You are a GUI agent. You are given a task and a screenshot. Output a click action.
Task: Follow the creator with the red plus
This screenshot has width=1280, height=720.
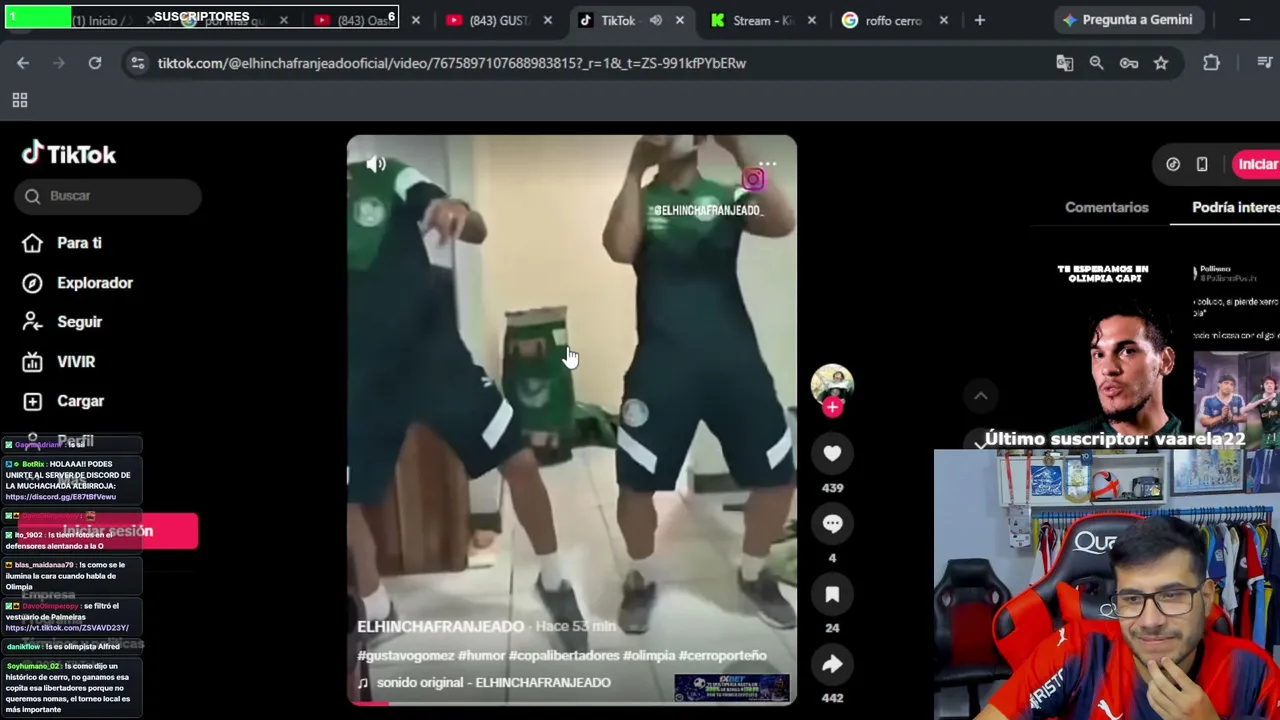(x=832, y=407)
